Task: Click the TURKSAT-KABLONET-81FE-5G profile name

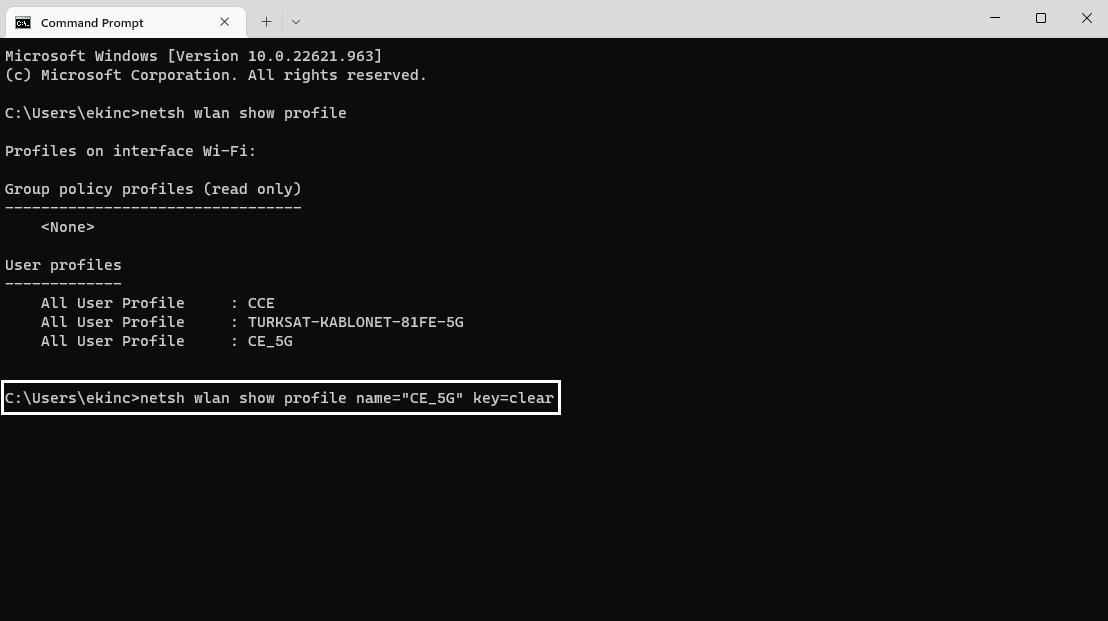Action: pos(355,322)
